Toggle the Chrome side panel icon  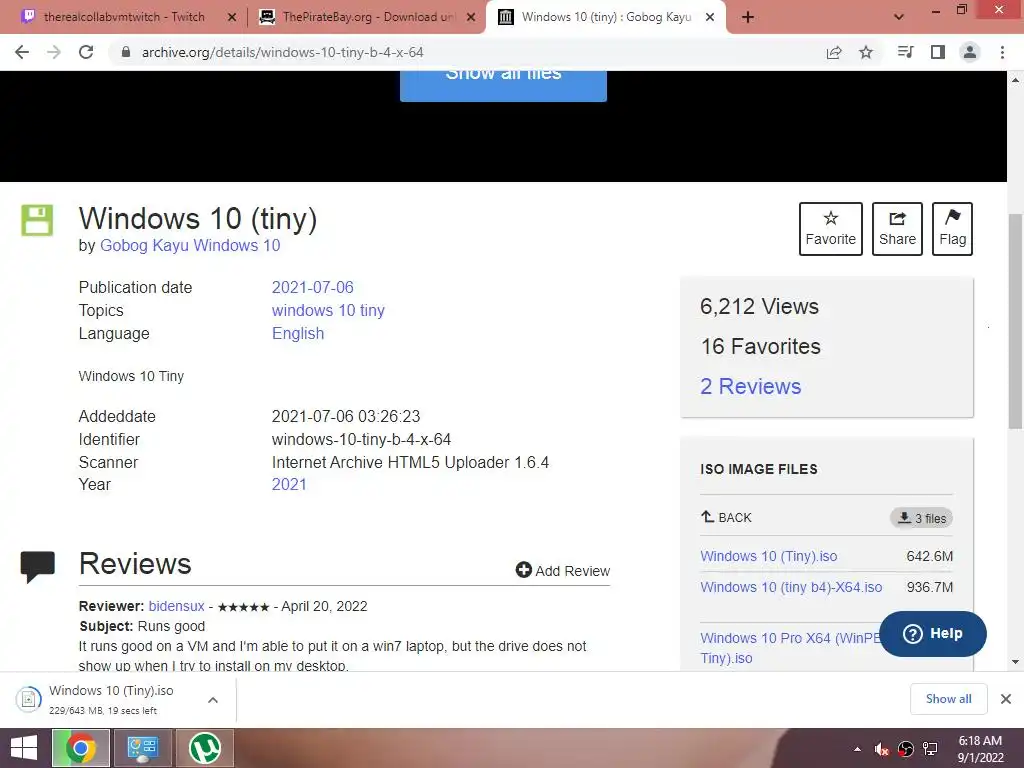pyautogui.click(x=938, y=52)
